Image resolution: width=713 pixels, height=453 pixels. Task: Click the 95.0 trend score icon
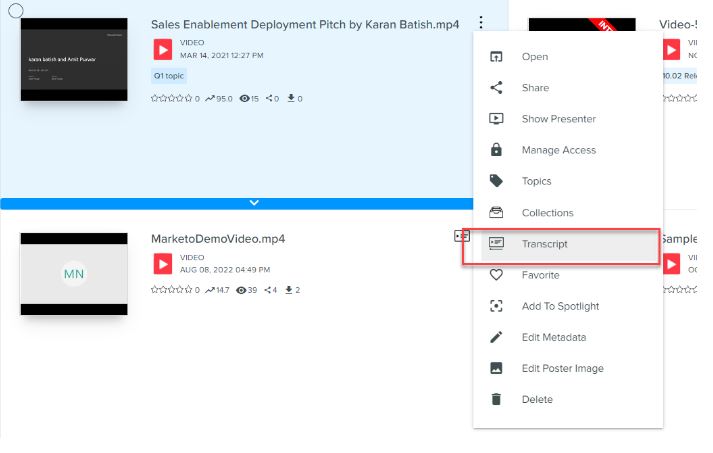pyautogui.click(x=210, y=98)
